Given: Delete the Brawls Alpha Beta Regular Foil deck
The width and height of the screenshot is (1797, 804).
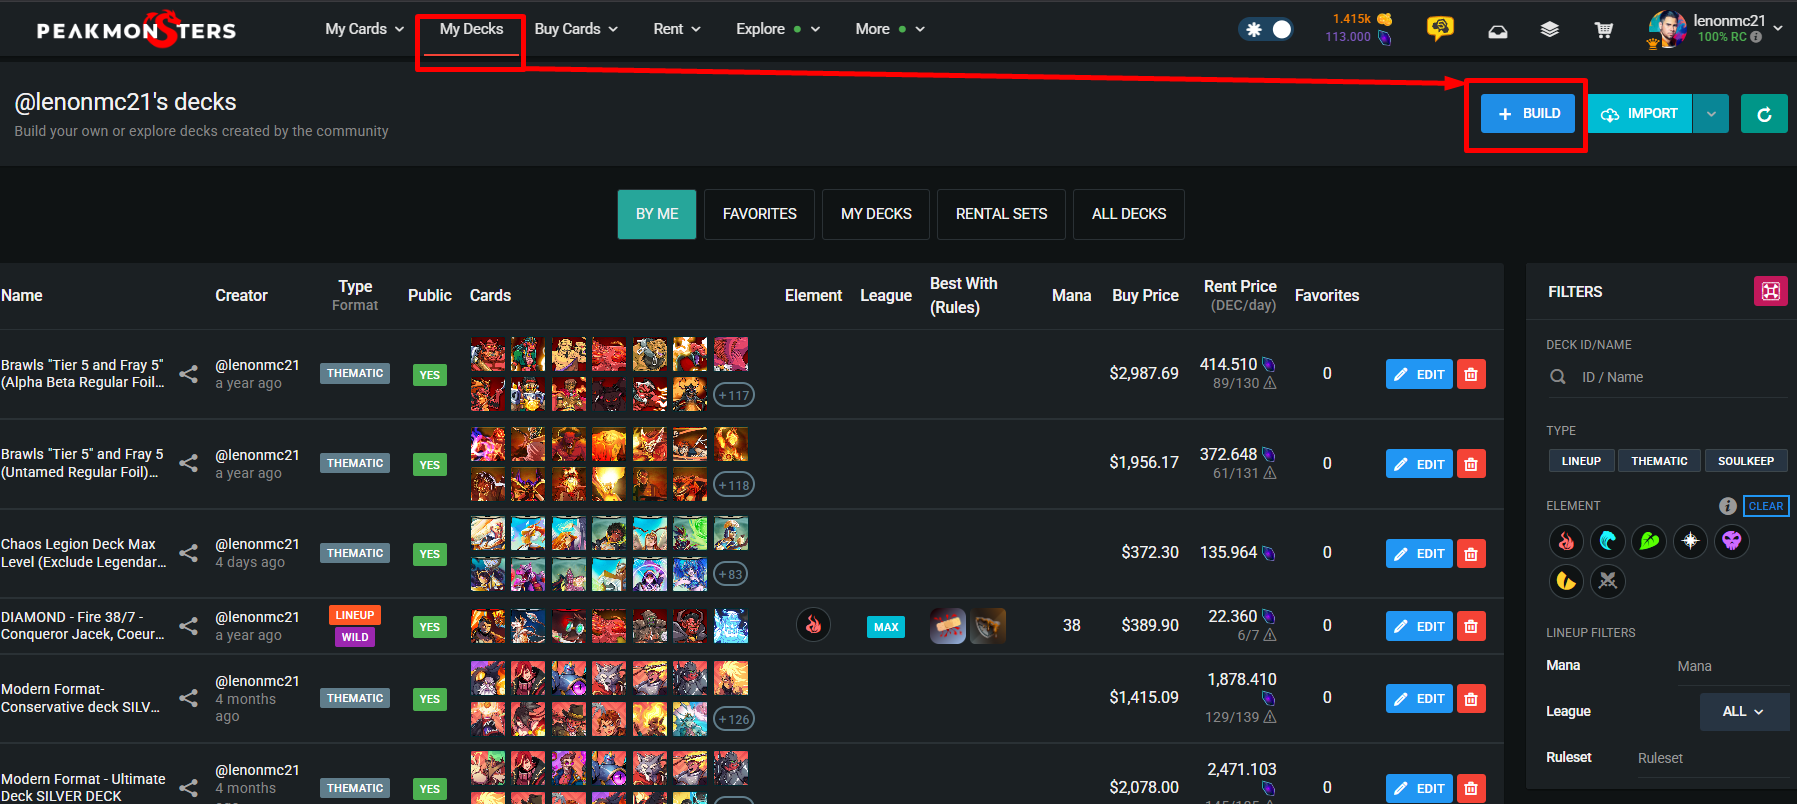Looking at the screenshot, I should click(1471, 374).
